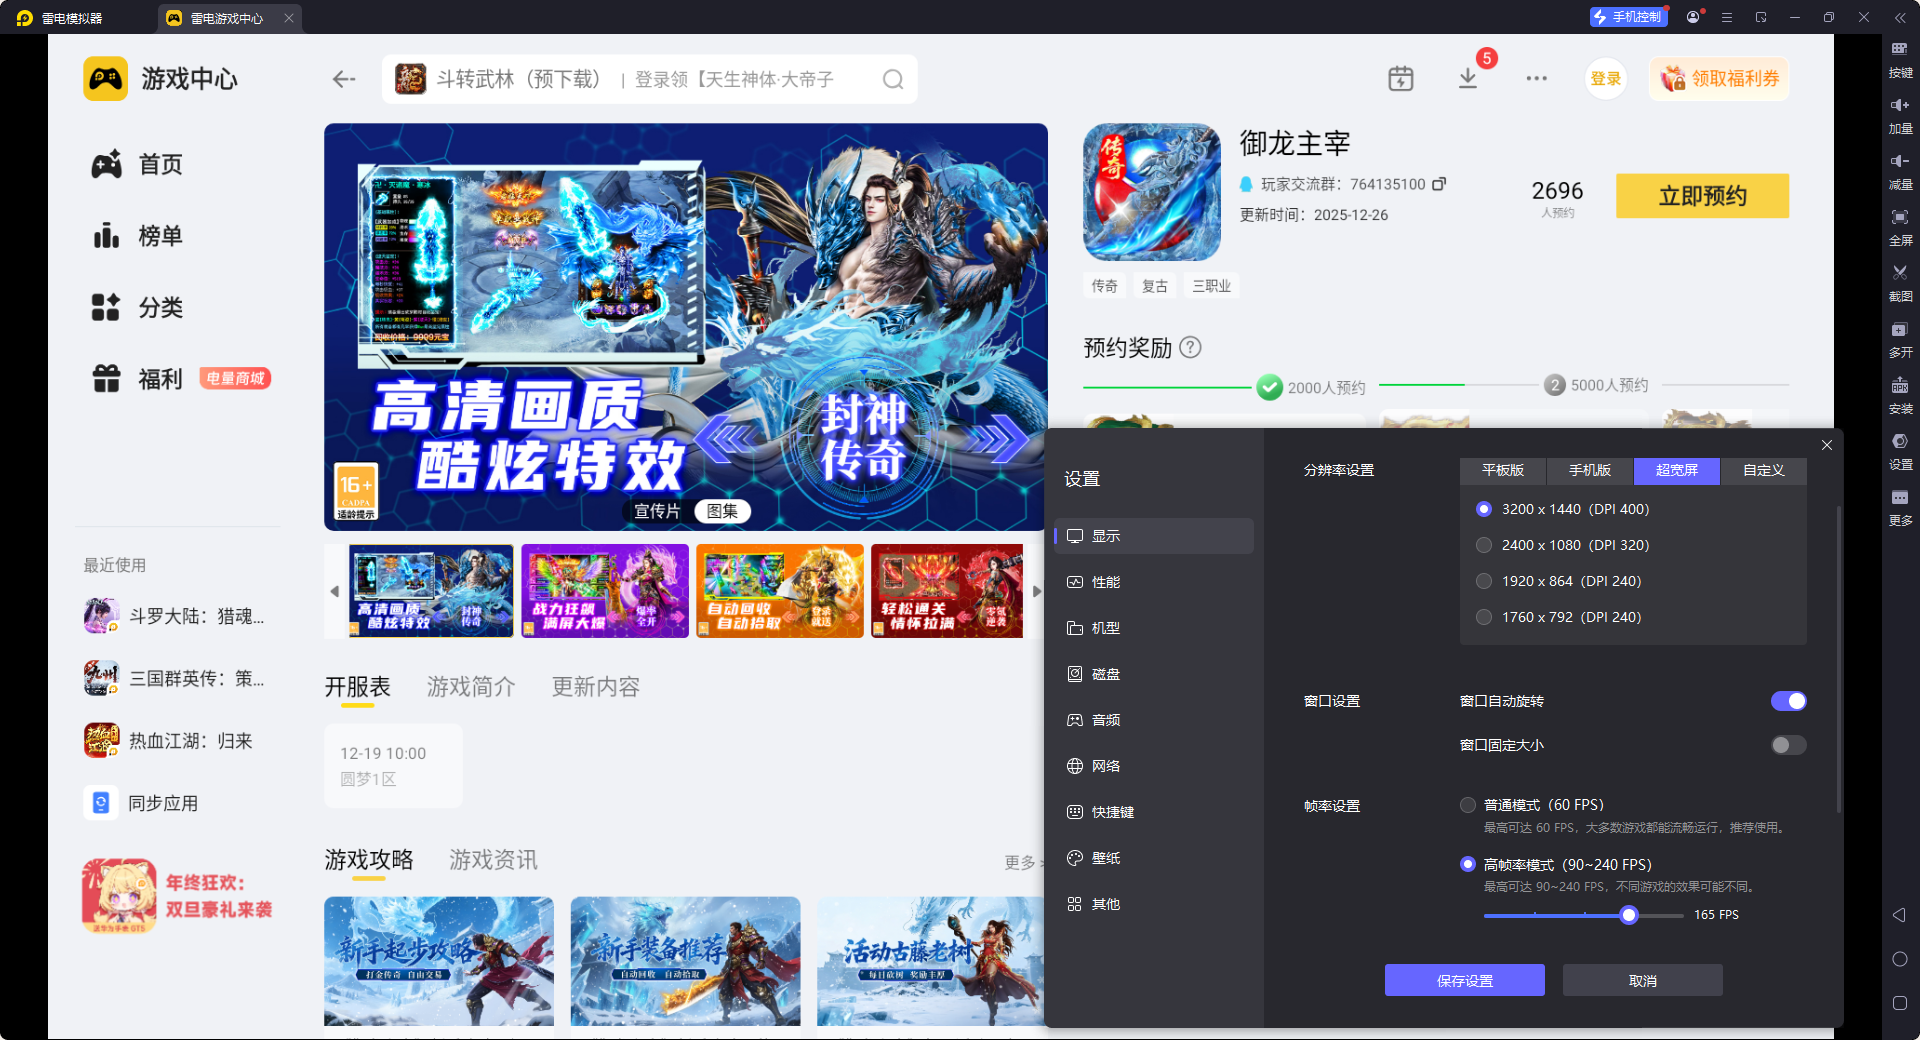Click the 立即预约 button
The height and width of the screenshot is (1040, 1920).
(1703, 196)
